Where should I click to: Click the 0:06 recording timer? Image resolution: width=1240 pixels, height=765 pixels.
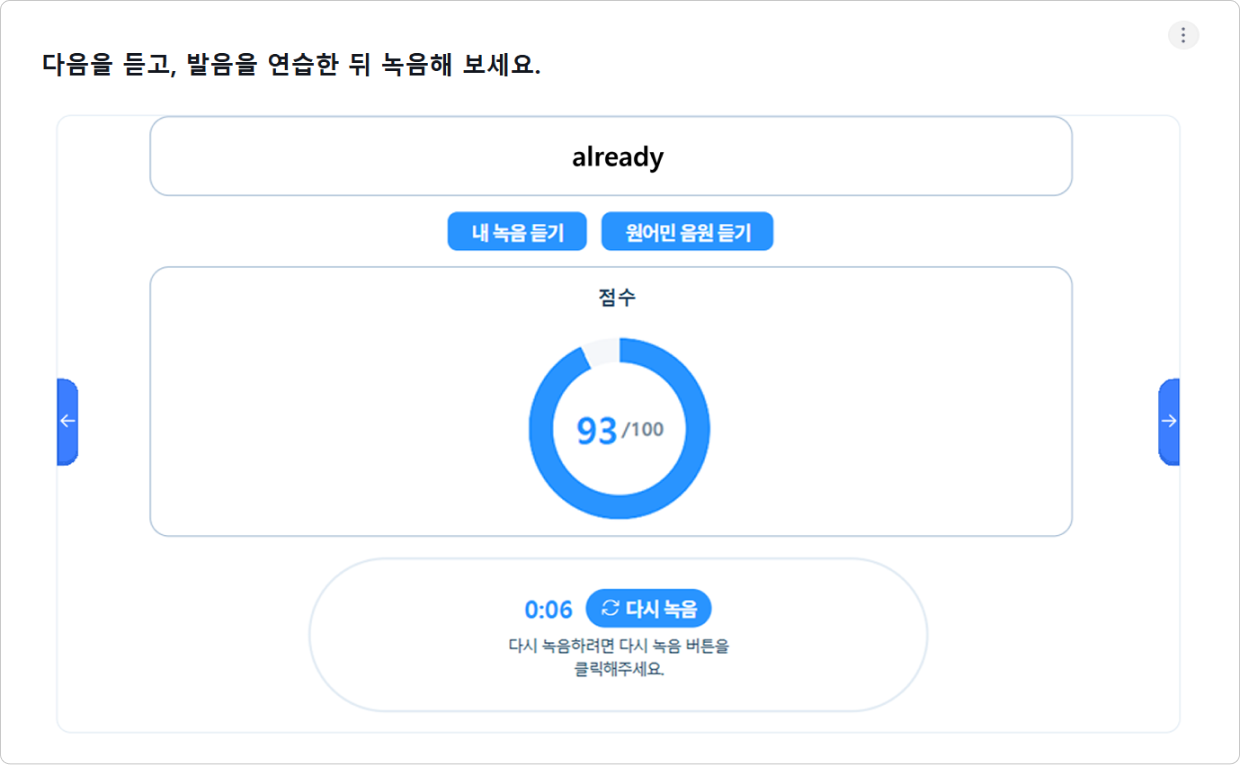[549, 609]
